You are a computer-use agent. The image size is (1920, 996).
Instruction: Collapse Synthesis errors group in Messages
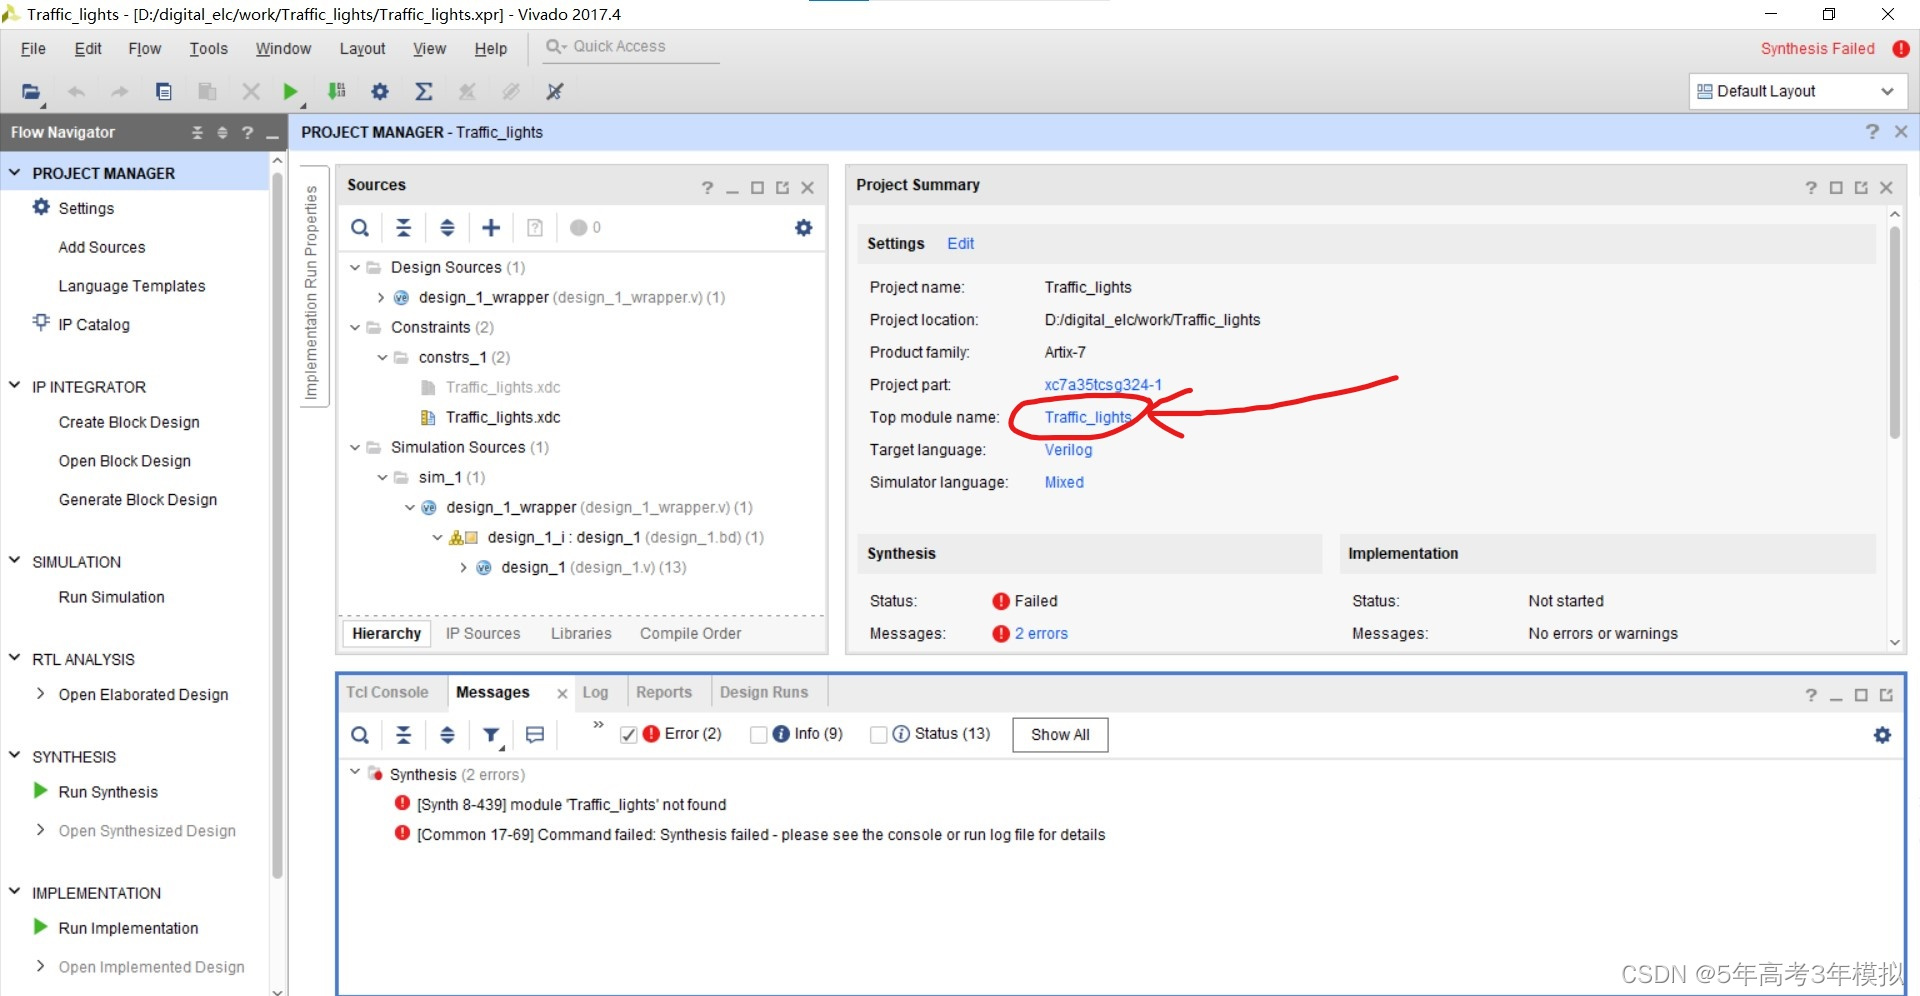pyautogui.click(x=355, y=773)
